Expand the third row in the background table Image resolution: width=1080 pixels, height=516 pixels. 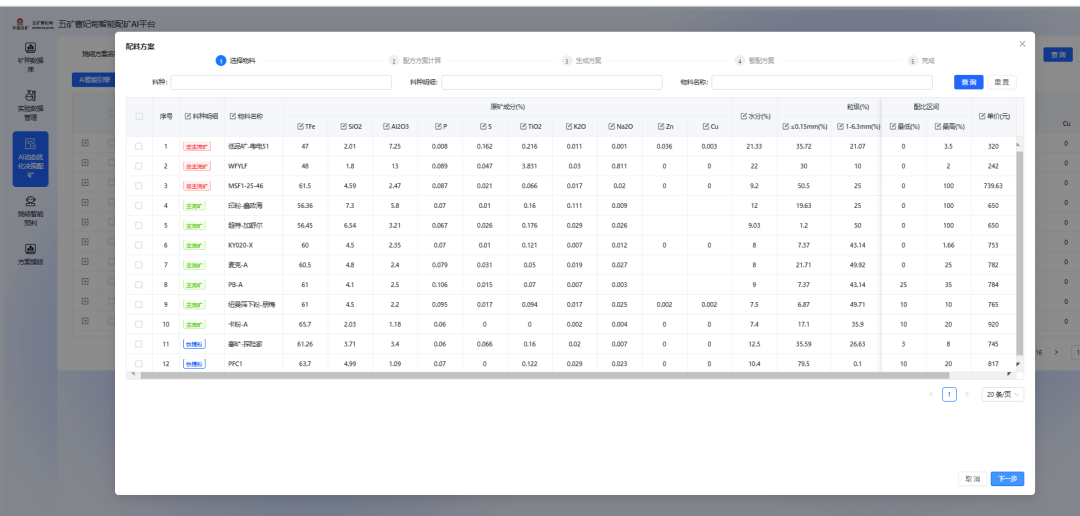[x=85, y=182]
